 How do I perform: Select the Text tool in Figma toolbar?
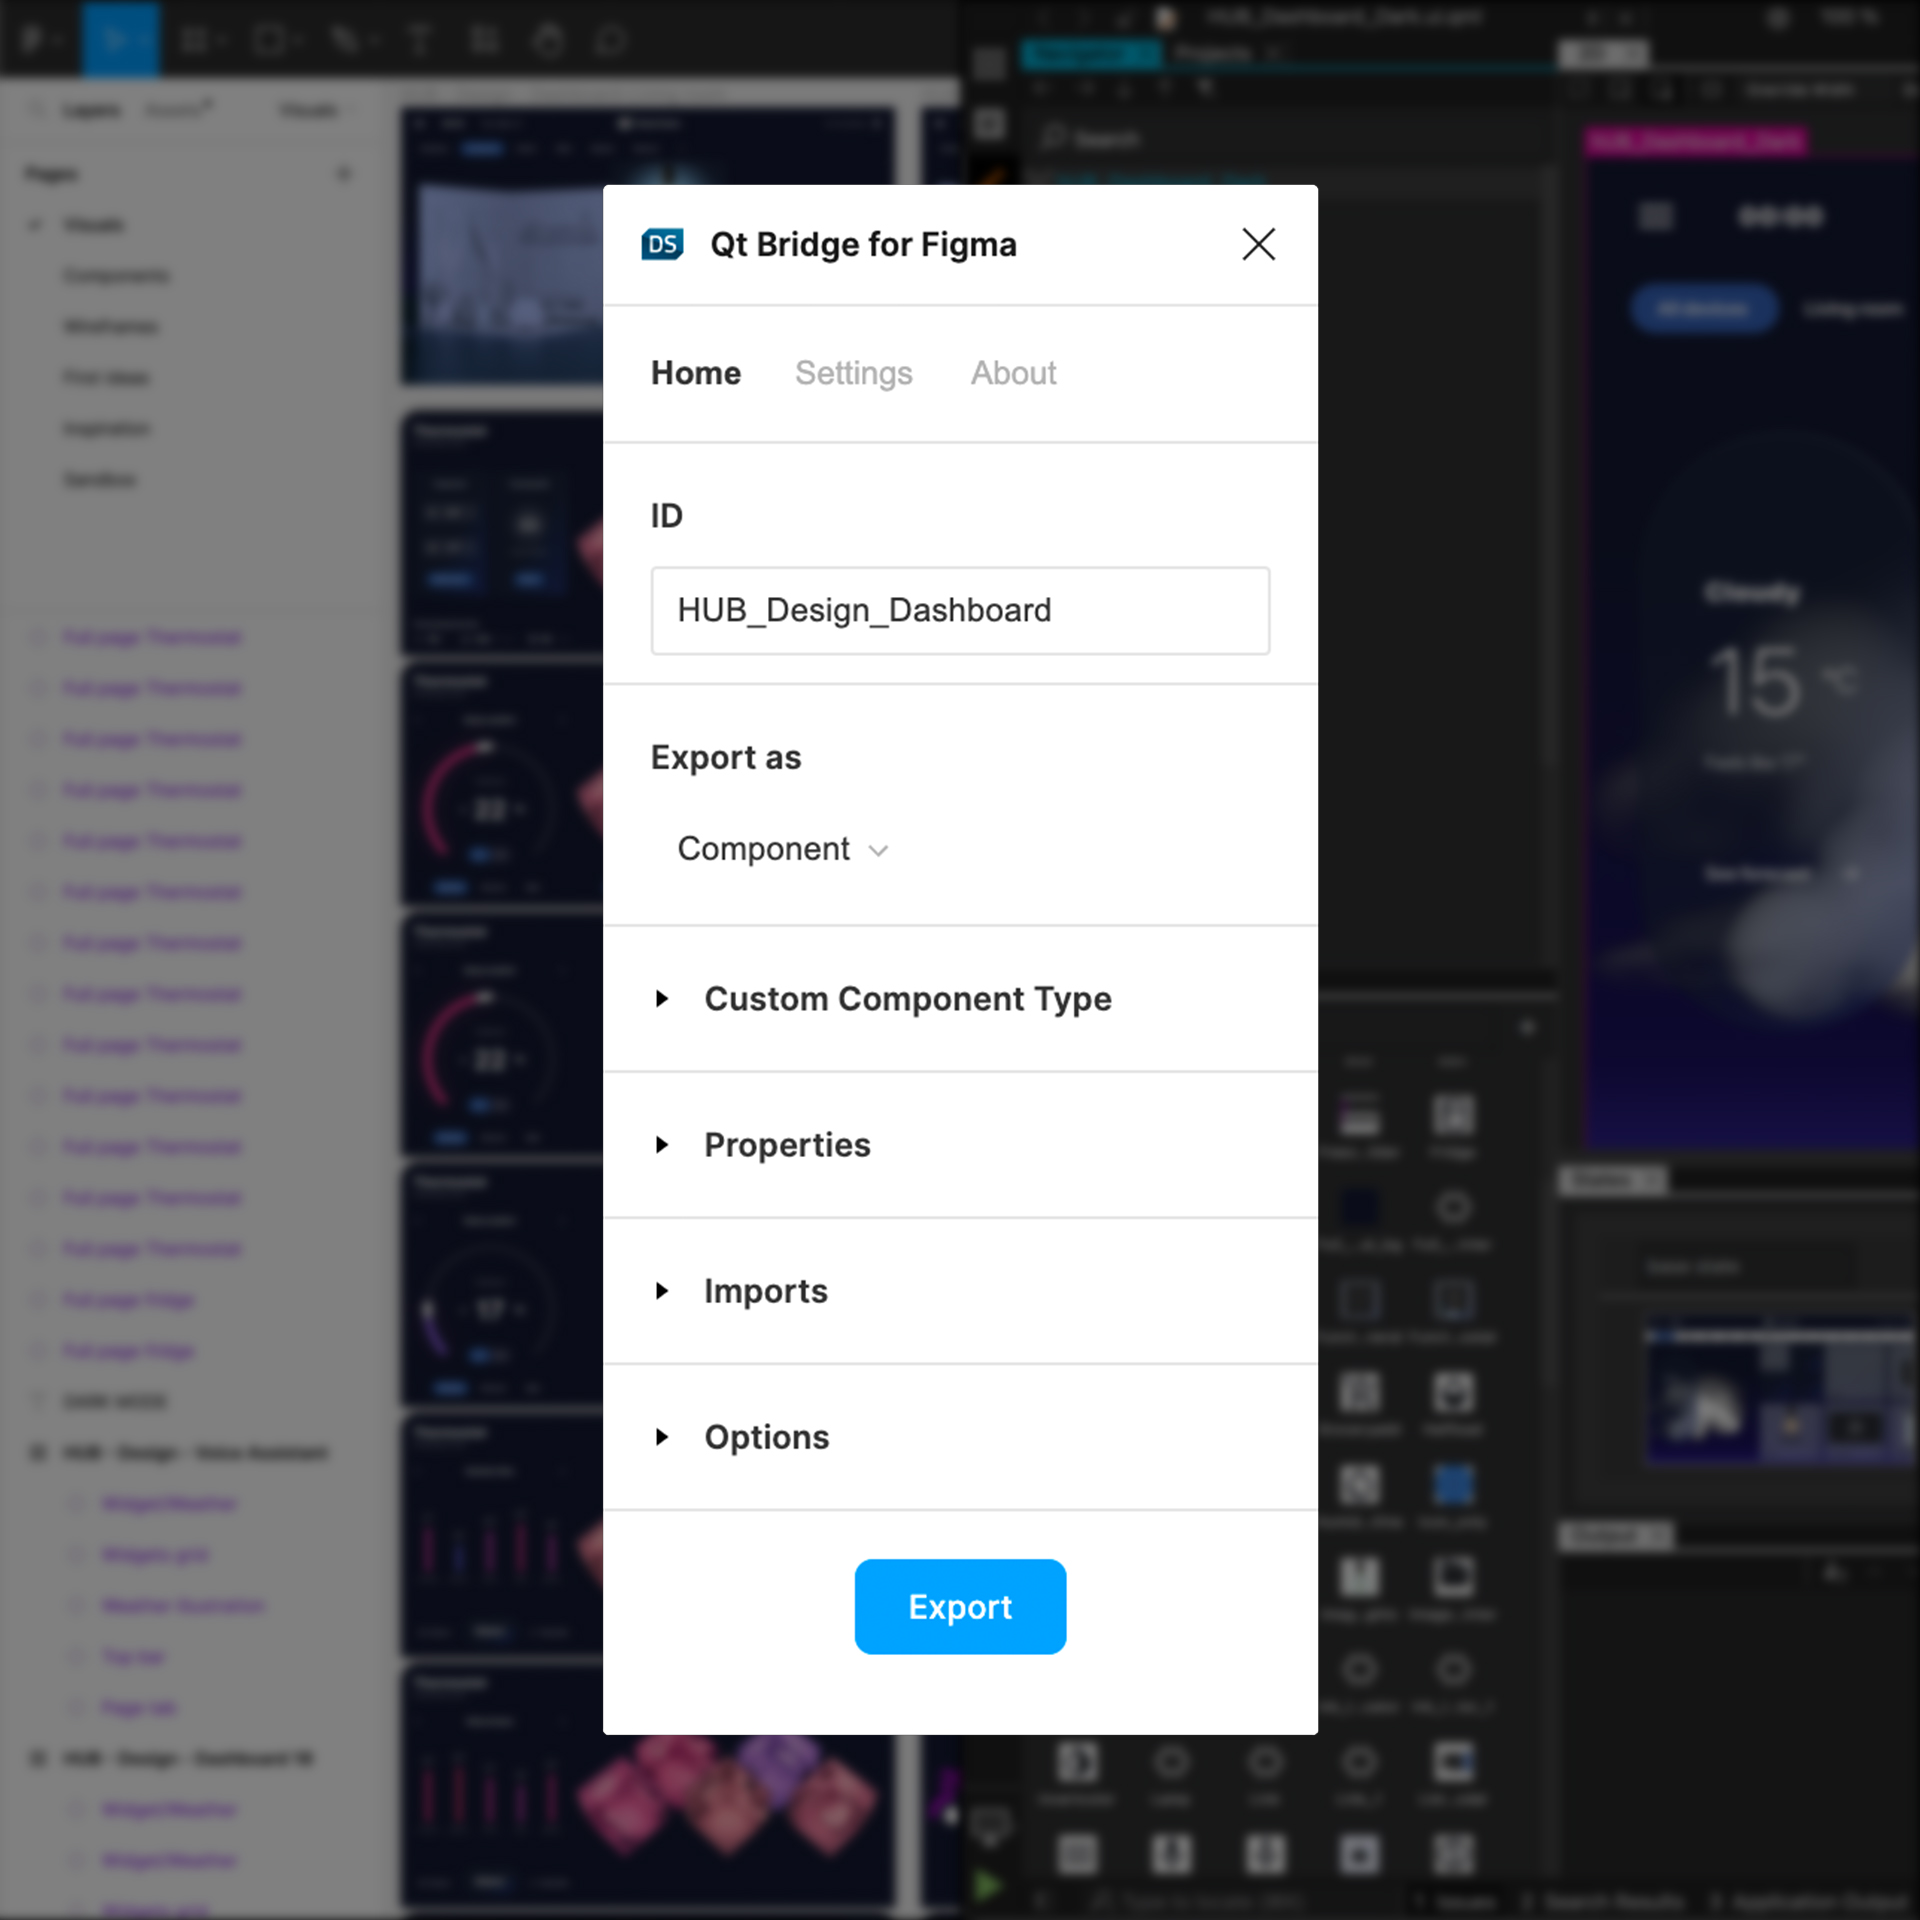click(x=420, y=40)
